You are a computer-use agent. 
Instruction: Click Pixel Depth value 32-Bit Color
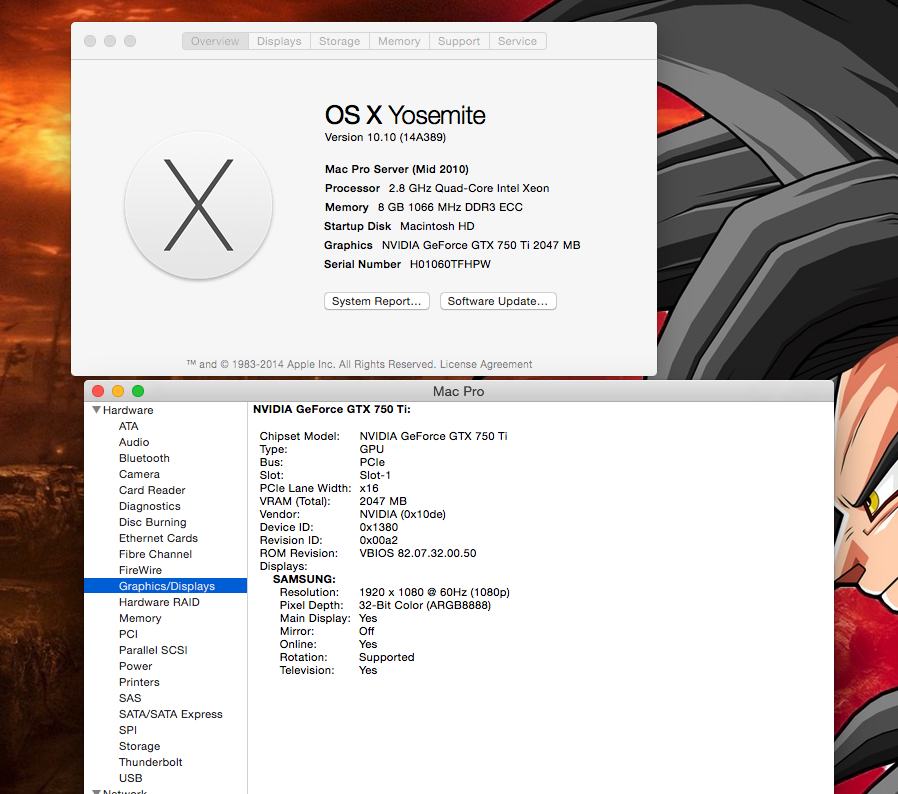[x=425, y=606]
